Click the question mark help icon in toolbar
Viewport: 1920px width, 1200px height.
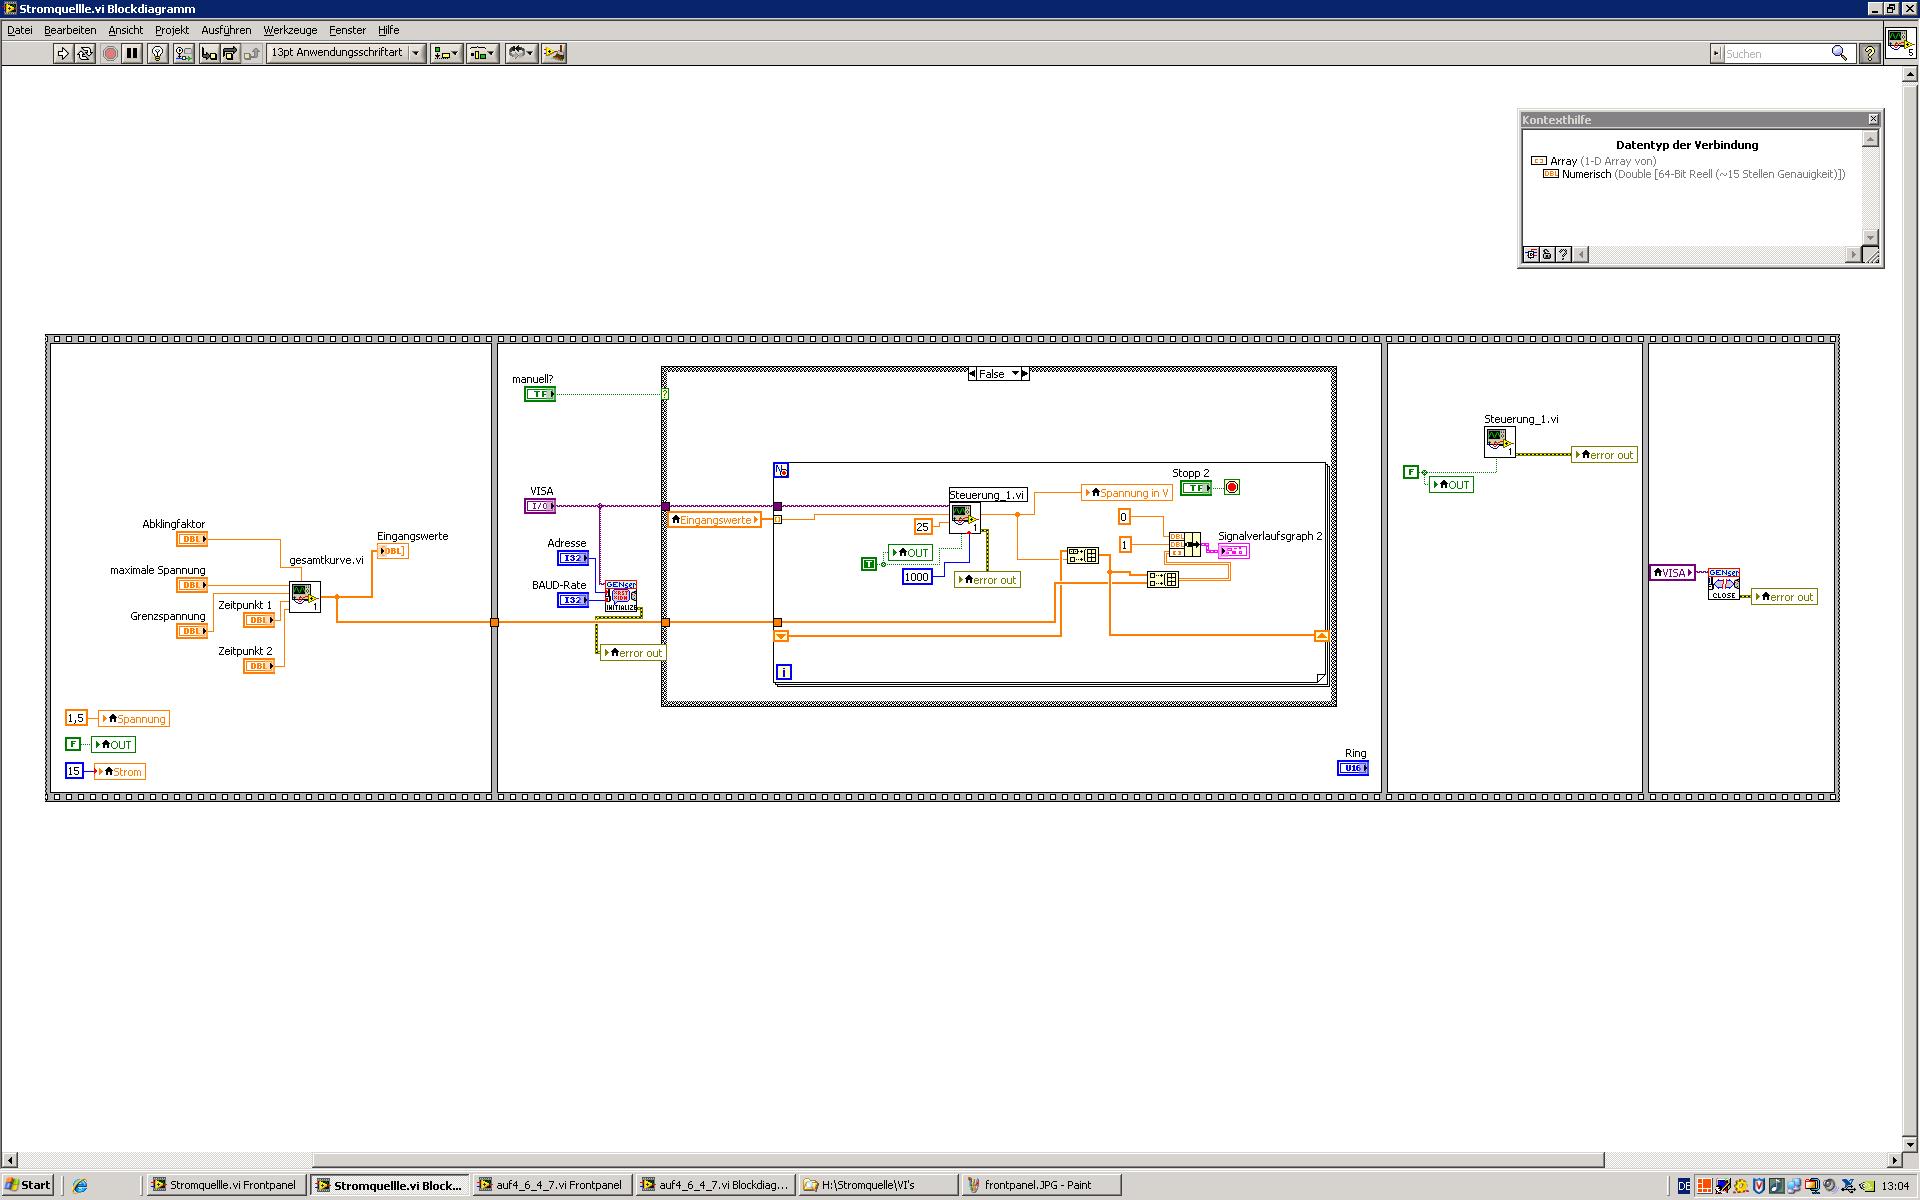tap(1868, 54)
